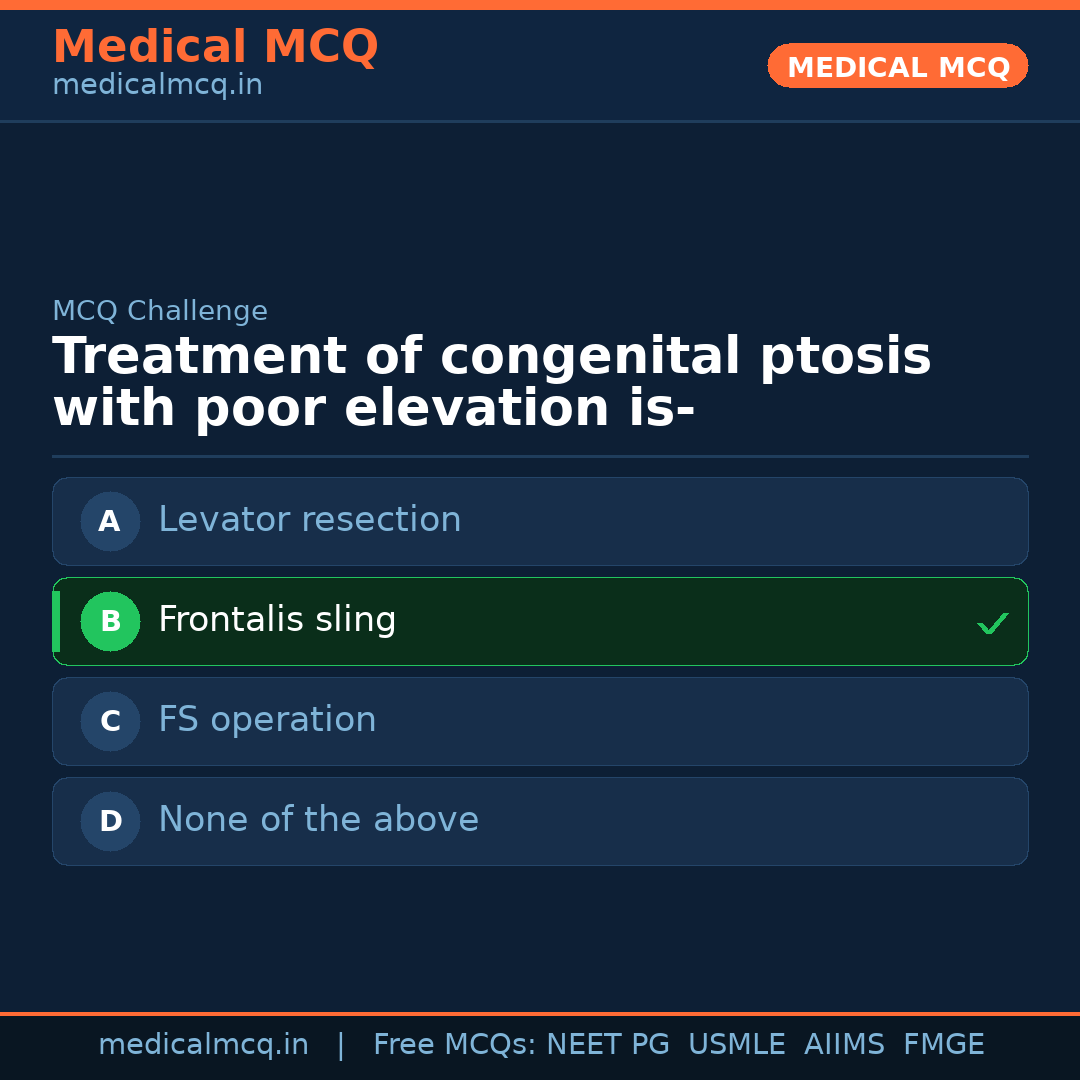Open the MCQ Challenge section

pyautogui.click(x=160, y=311)
